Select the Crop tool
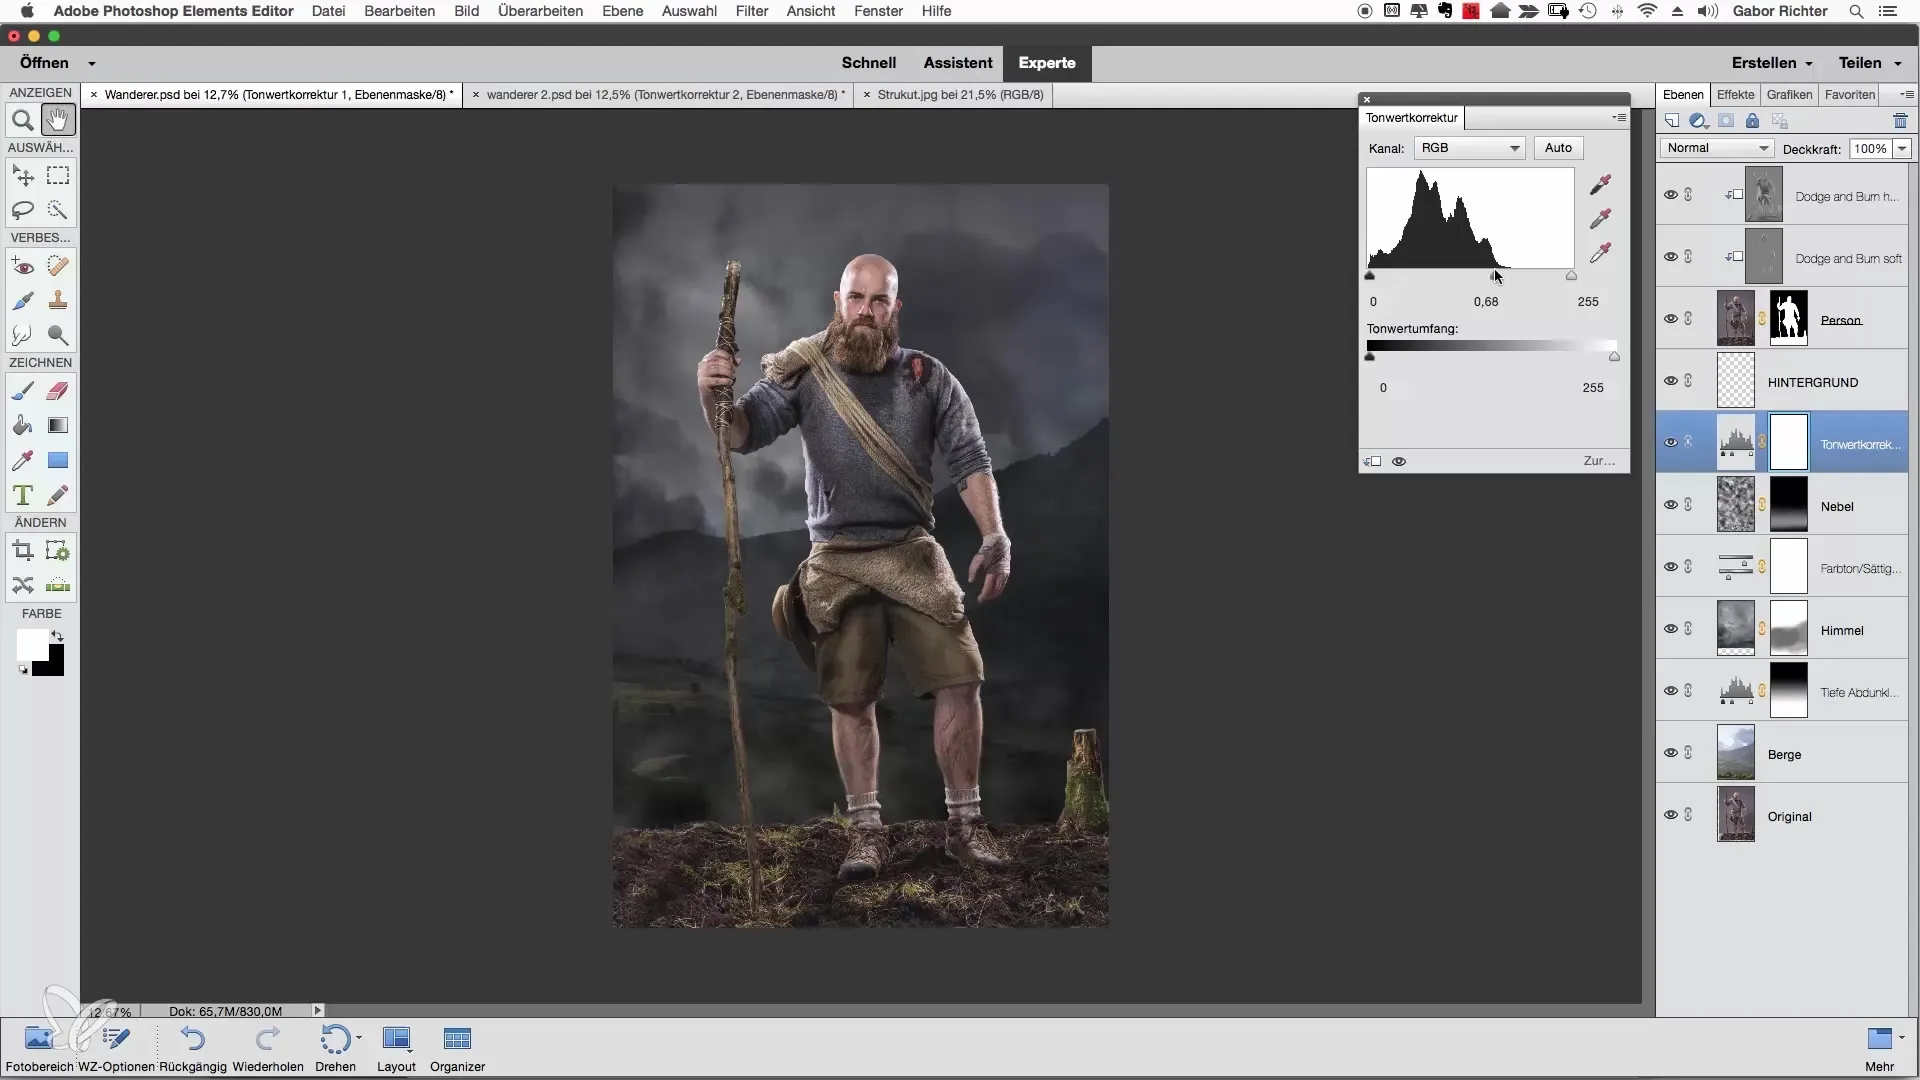This screenshot has height=1080, width=1920. pyautogui.click(x=22, y=551)
